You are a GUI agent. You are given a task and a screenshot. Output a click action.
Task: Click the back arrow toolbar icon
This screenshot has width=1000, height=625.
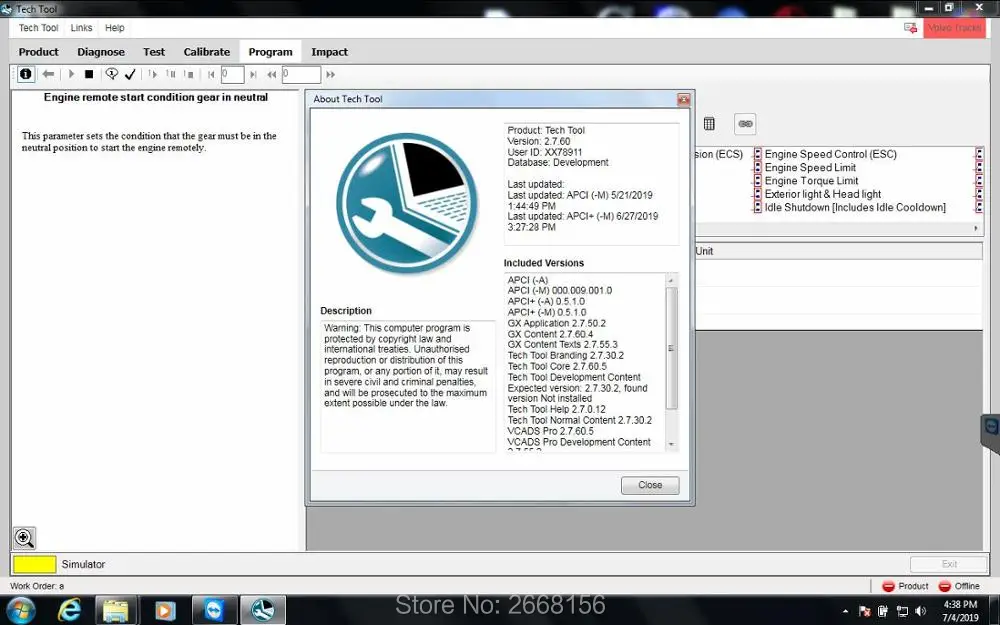pyautogui.click(x=48, y=74)
